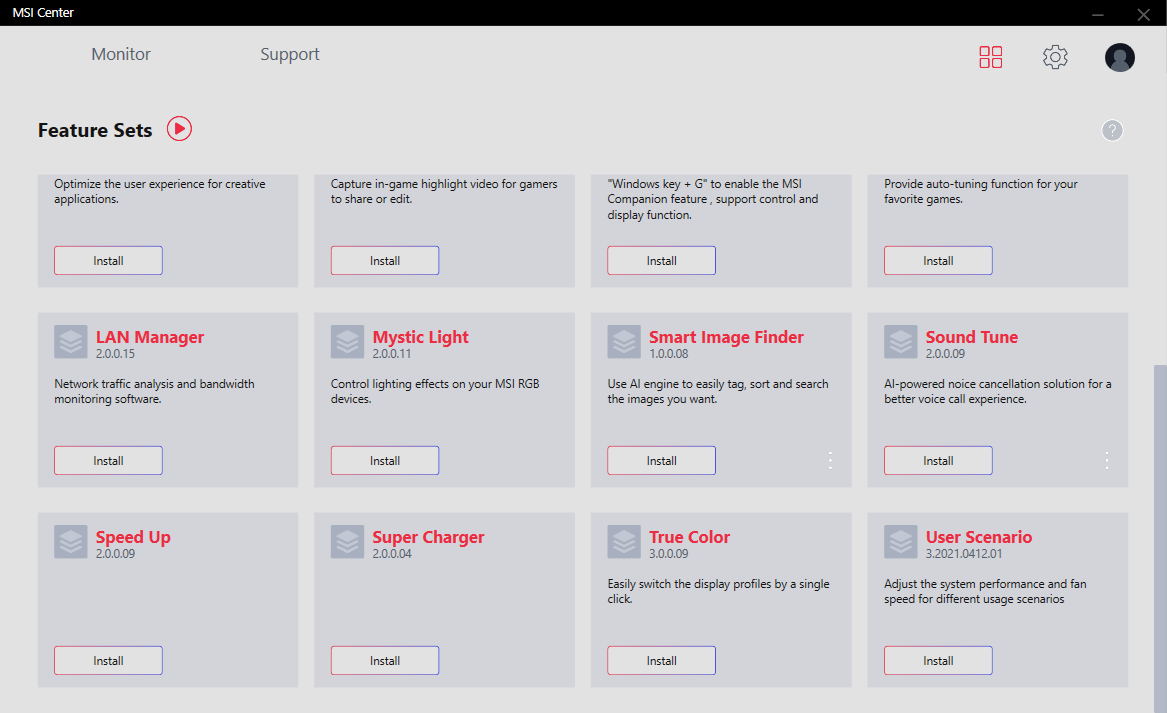1167x713 pixels.
Task: Click the Super Charger layers icon
Action: tap(348, 542)
